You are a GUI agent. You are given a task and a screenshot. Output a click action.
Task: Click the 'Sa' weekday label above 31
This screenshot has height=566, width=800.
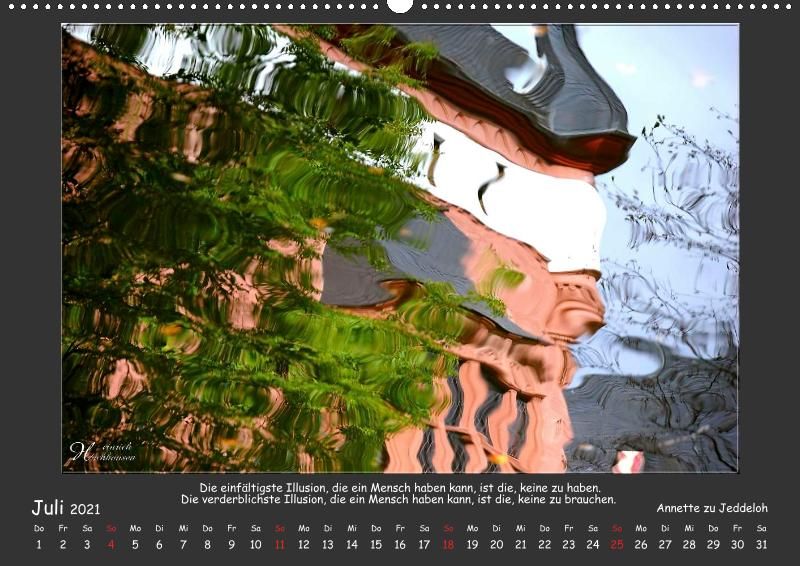(x=761, y=528)
